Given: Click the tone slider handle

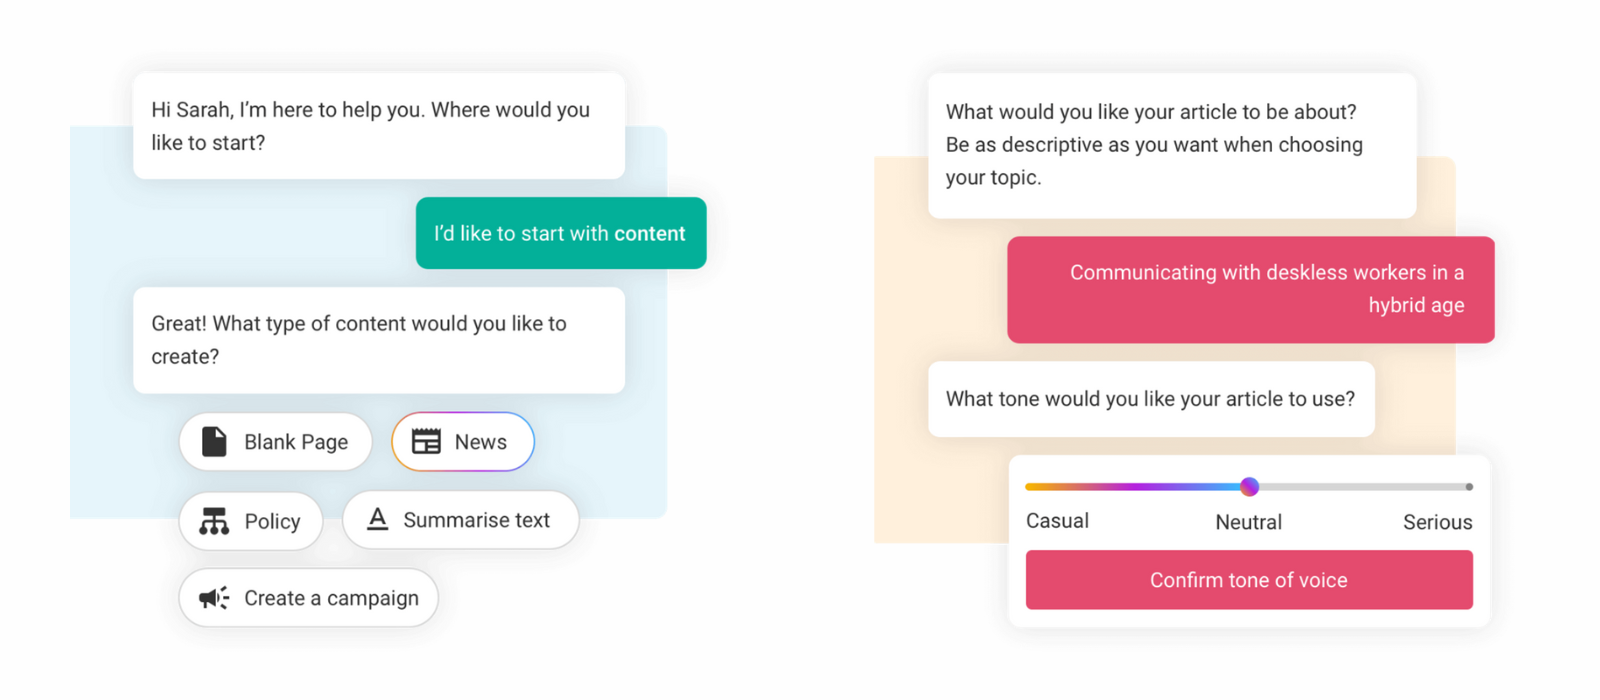Looking at the screenshot, I should click(x=1249, y=487).
